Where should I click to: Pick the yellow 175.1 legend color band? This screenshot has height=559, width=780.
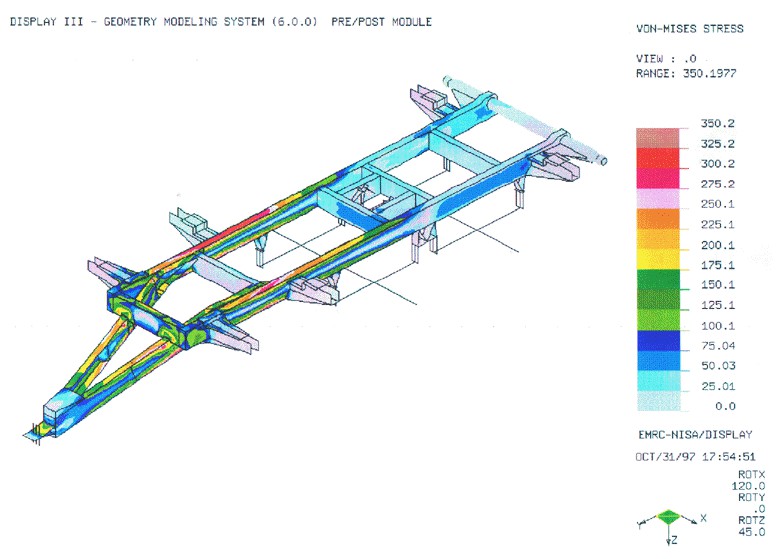tap(658, 259)
